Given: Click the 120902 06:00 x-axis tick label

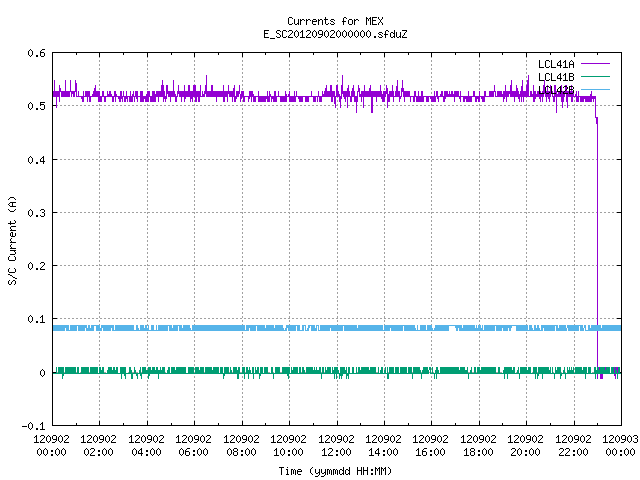Looking at the screenshot, I should point(193,445).
